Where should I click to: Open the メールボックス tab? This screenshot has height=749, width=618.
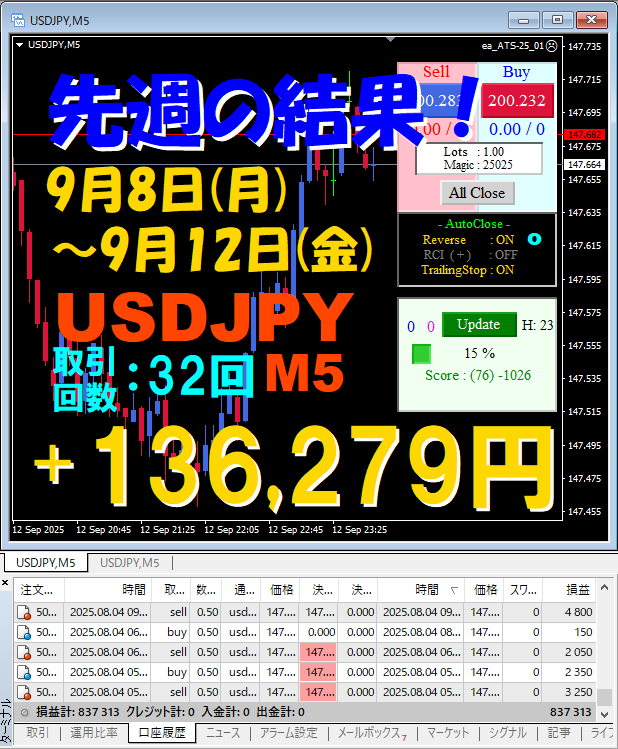pyautogui.click(x=372, y=733)
